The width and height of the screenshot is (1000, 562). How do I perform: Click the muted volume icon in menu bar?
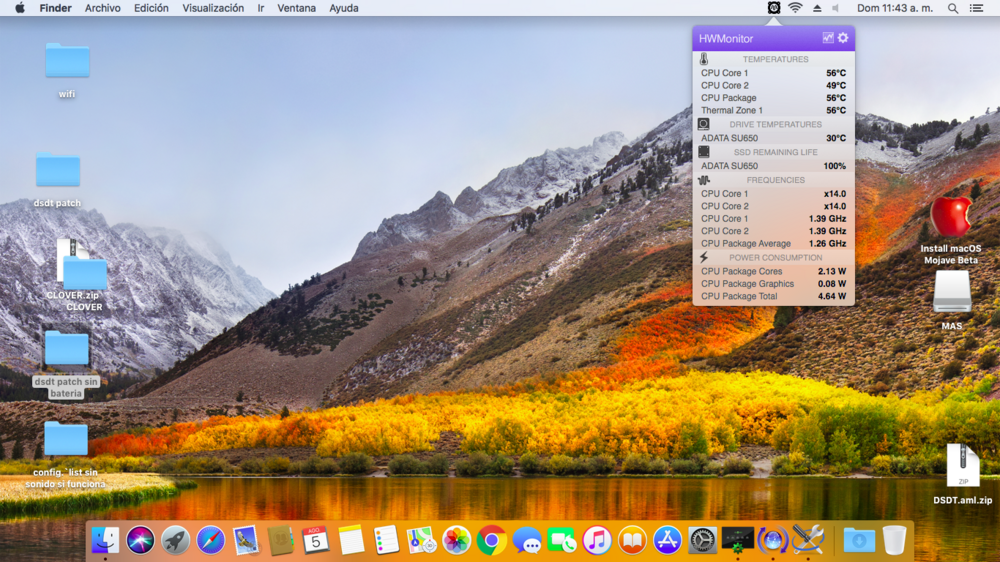(x=836, y=8)
